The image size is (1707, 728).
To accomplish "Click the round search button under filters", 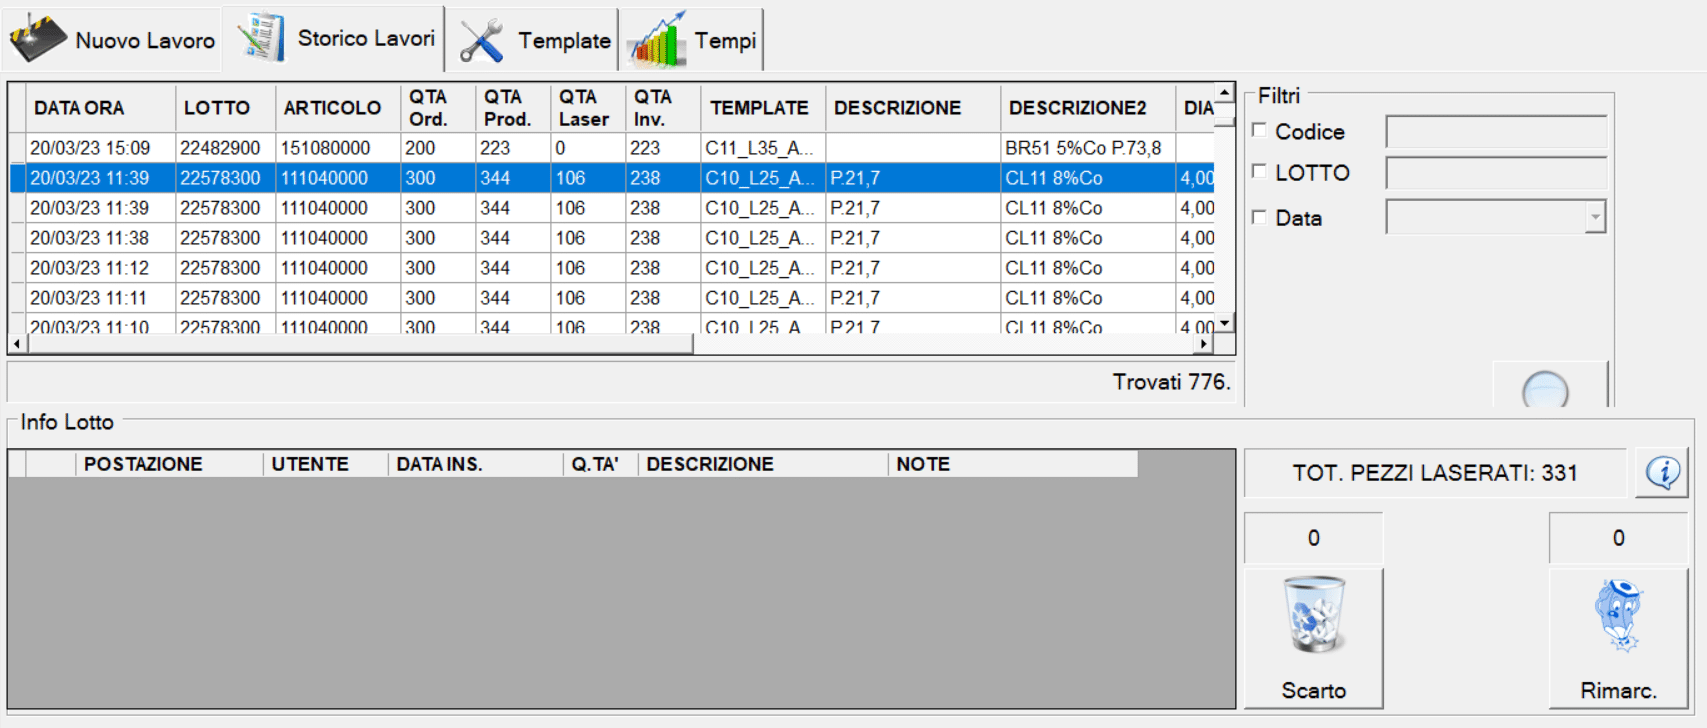I will tap(1545, 390).
